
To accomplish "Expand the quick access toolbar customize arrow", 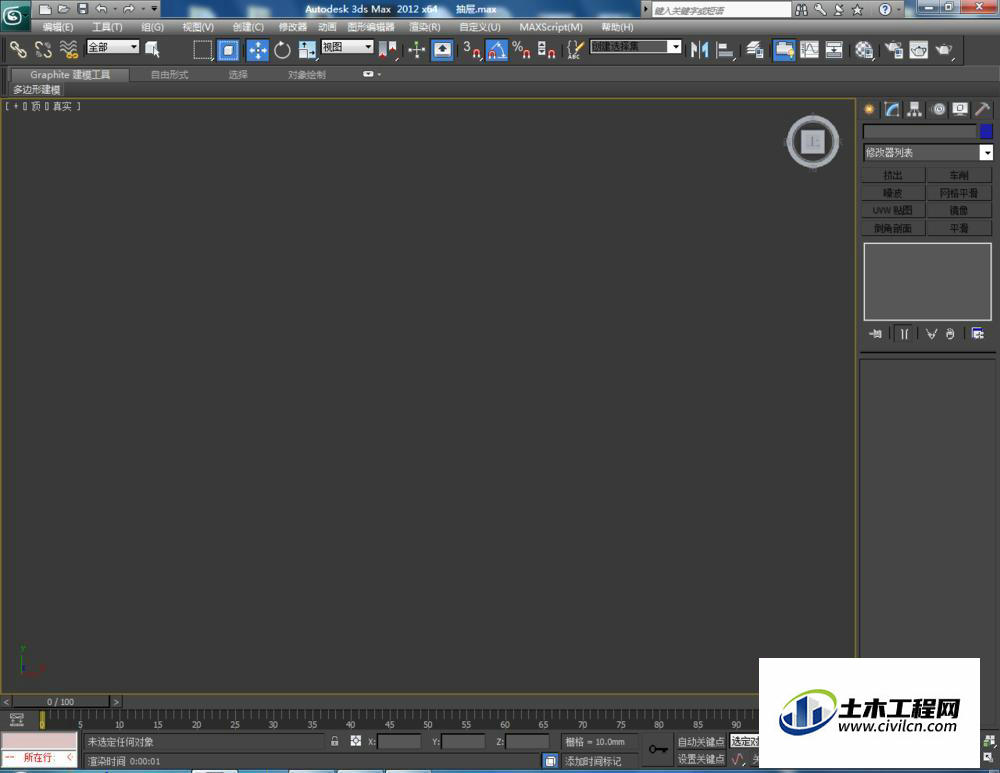I will point(154,9).
